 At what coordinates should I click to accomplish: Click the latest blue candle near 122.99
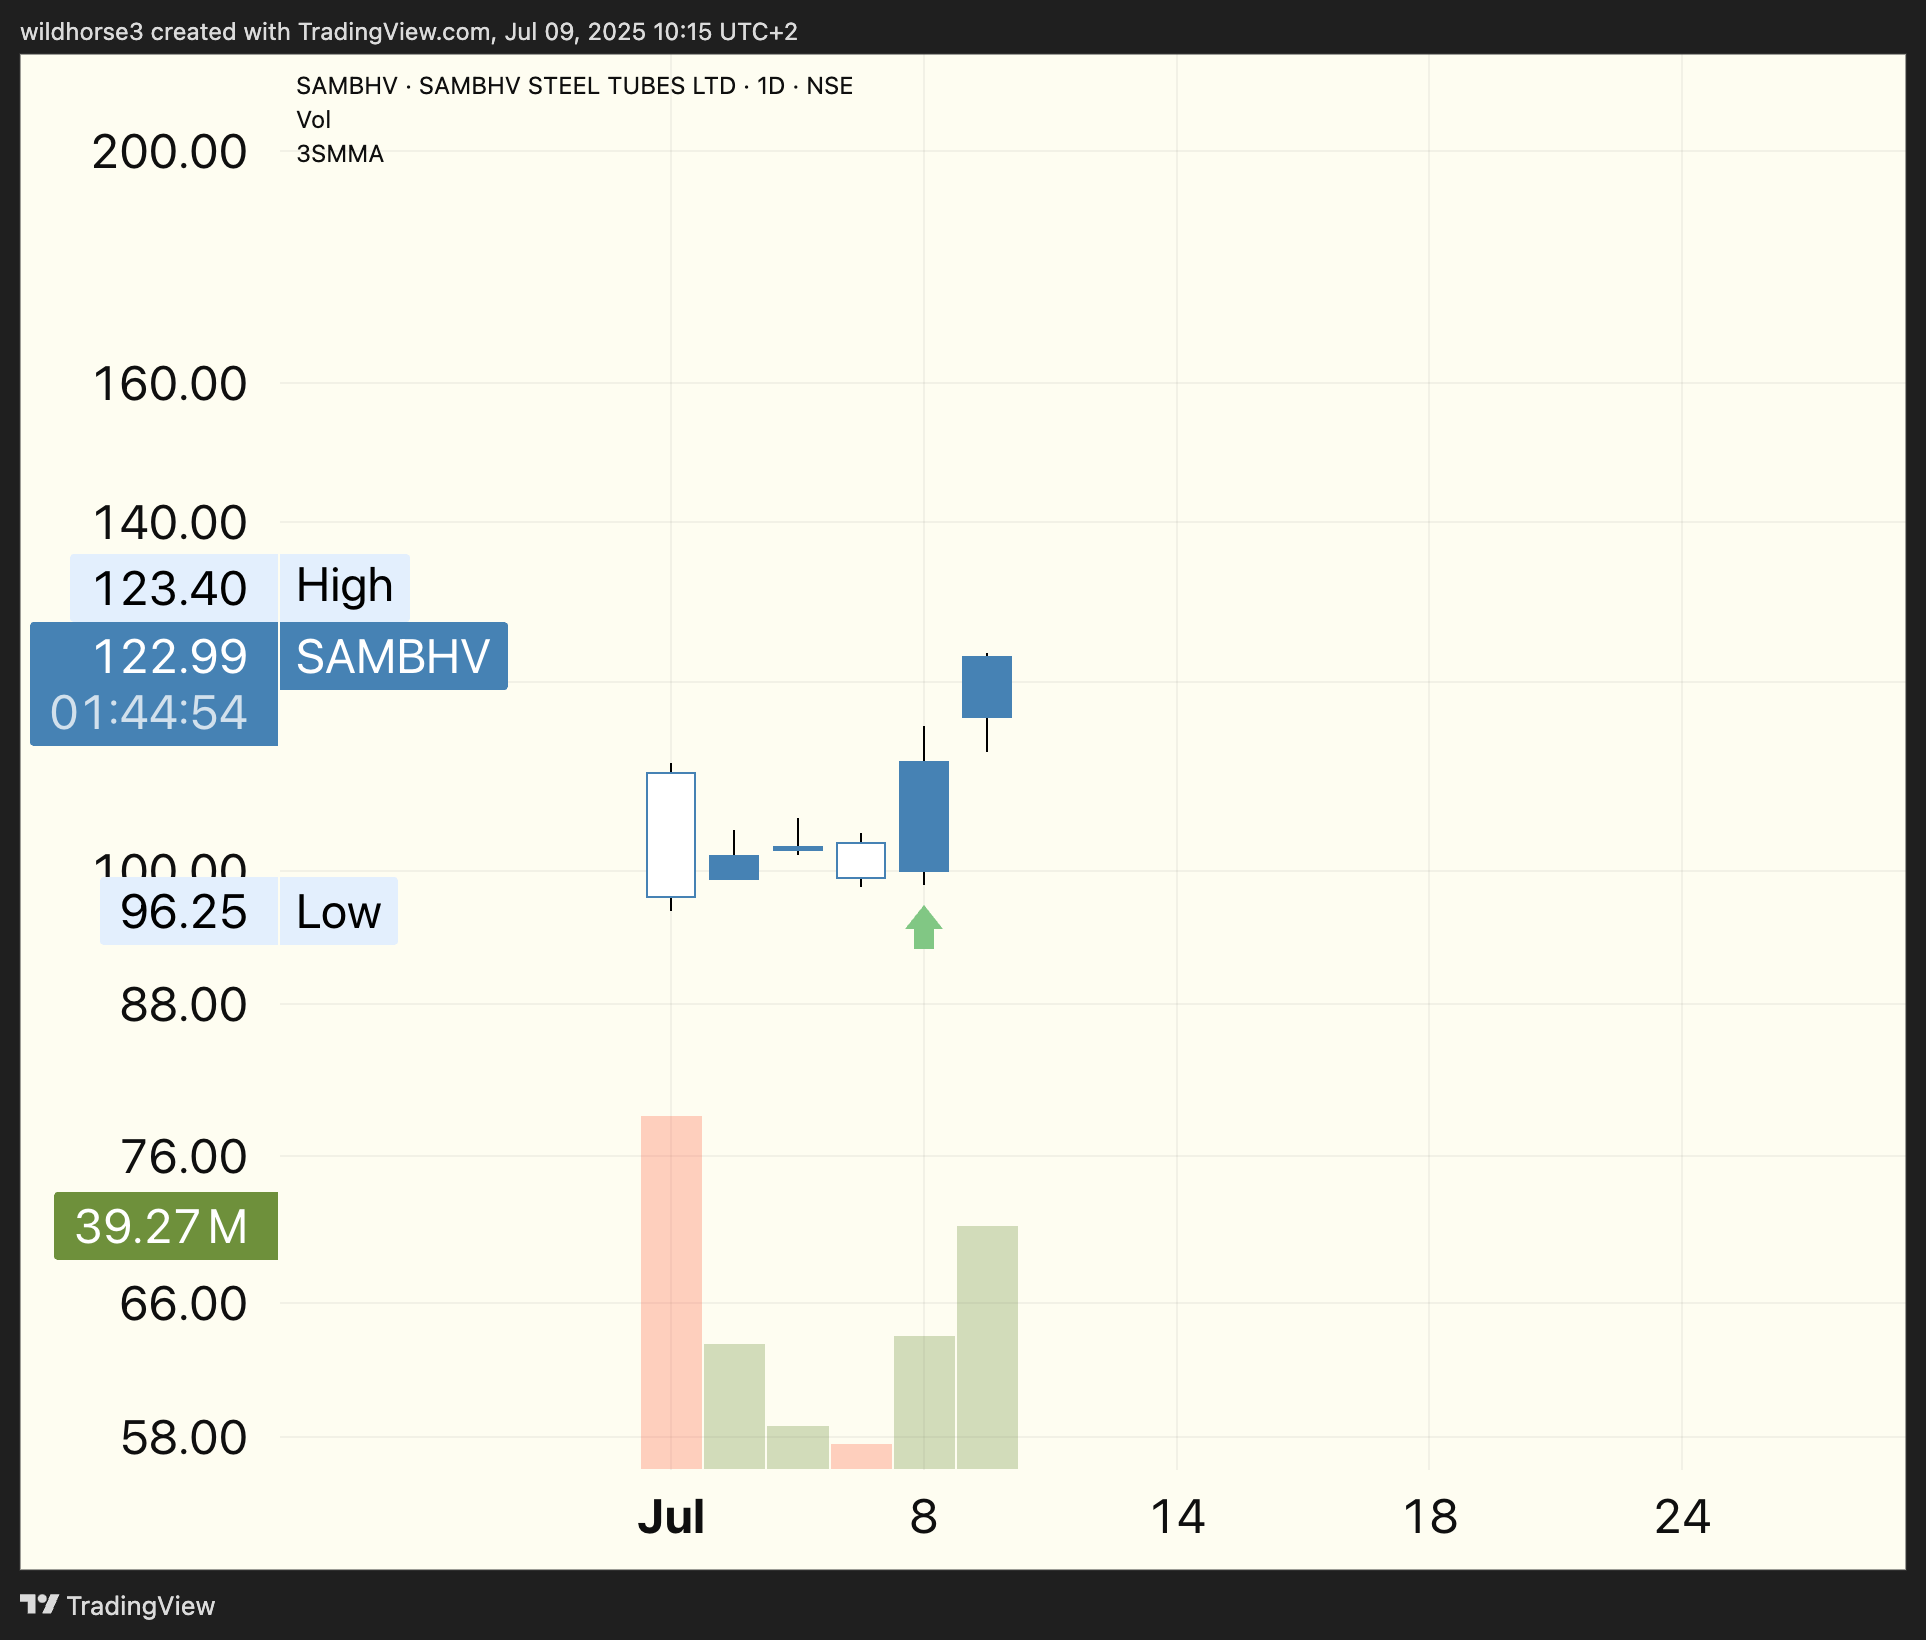987,687
